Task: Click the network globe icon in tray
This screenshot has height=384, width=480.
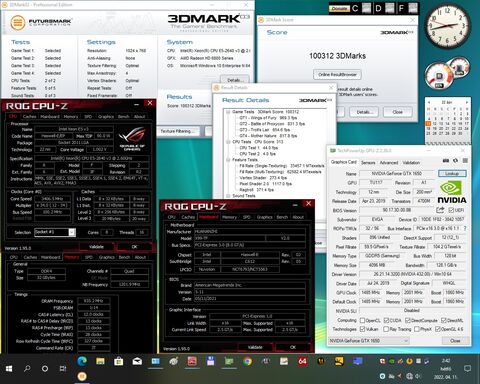Action: (x=409, y=376)
